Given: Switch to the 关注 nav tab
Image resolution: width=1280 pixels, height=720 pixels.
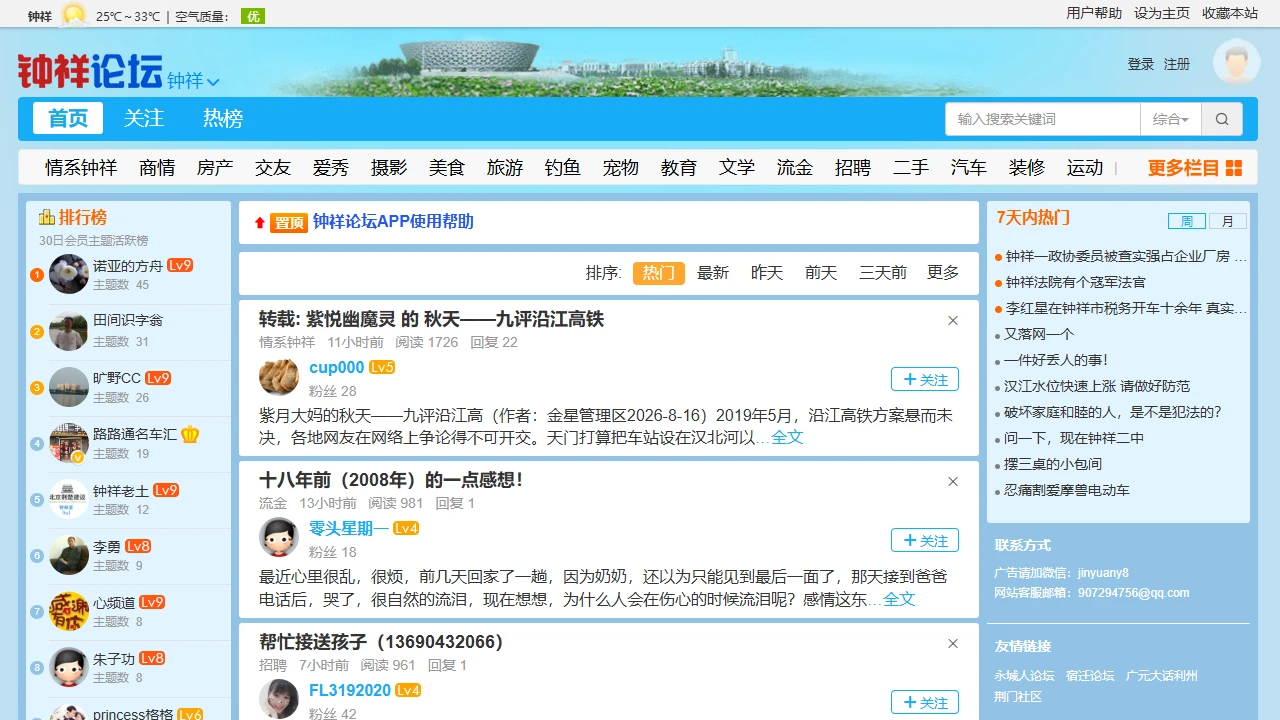Looking at the screenshot, I should (x=144, y=118).
